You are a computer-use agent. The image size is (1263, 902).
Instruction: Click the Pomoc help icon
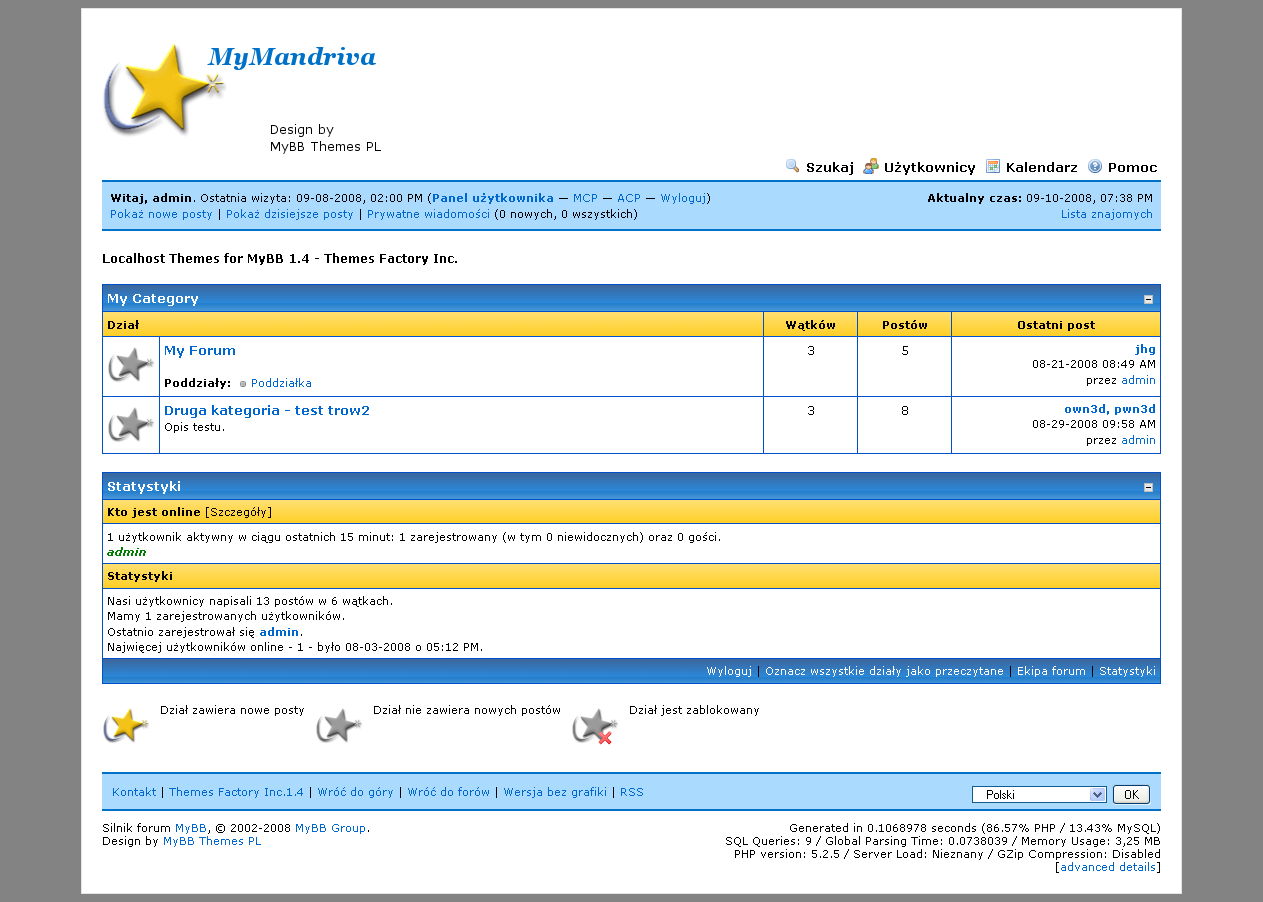click(1095, 167)
